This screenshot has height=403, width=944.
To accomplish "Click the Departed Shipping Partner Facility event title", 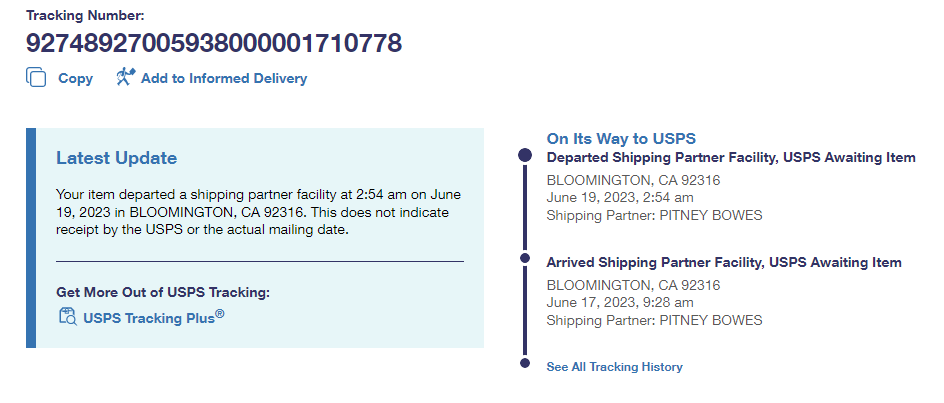I will [x=730, y=158].
